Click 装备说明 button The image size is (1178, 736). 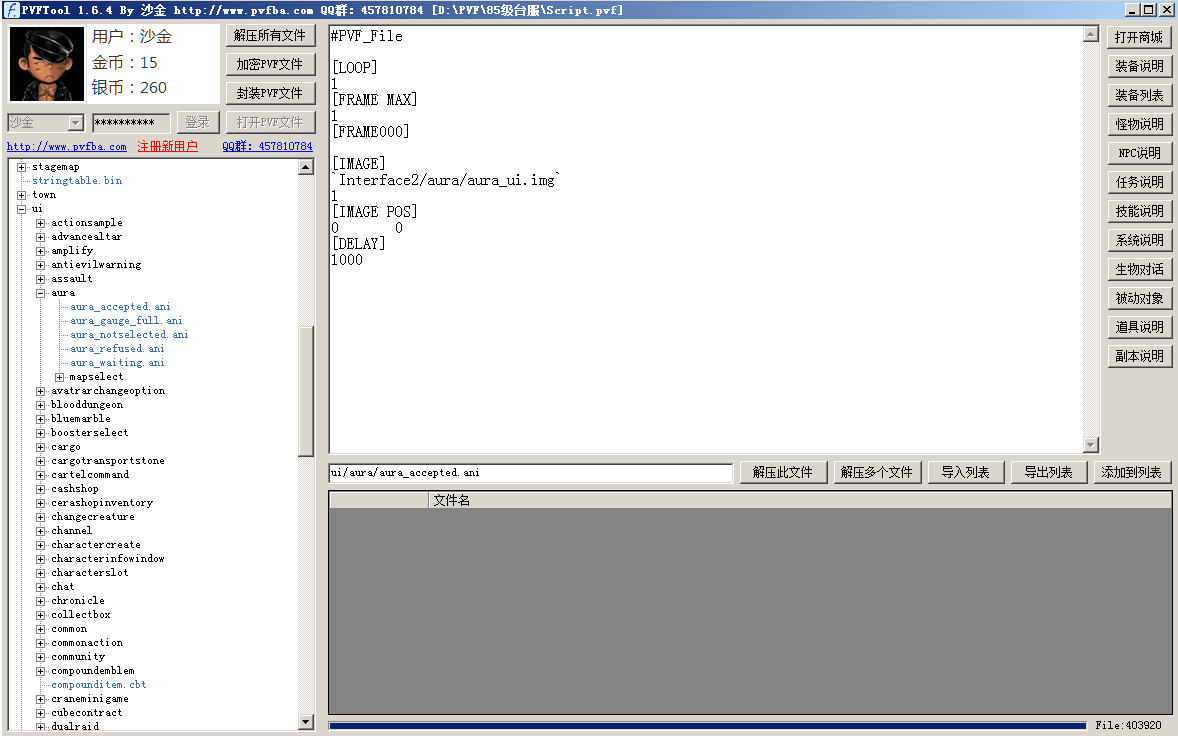pos(1139,66)
